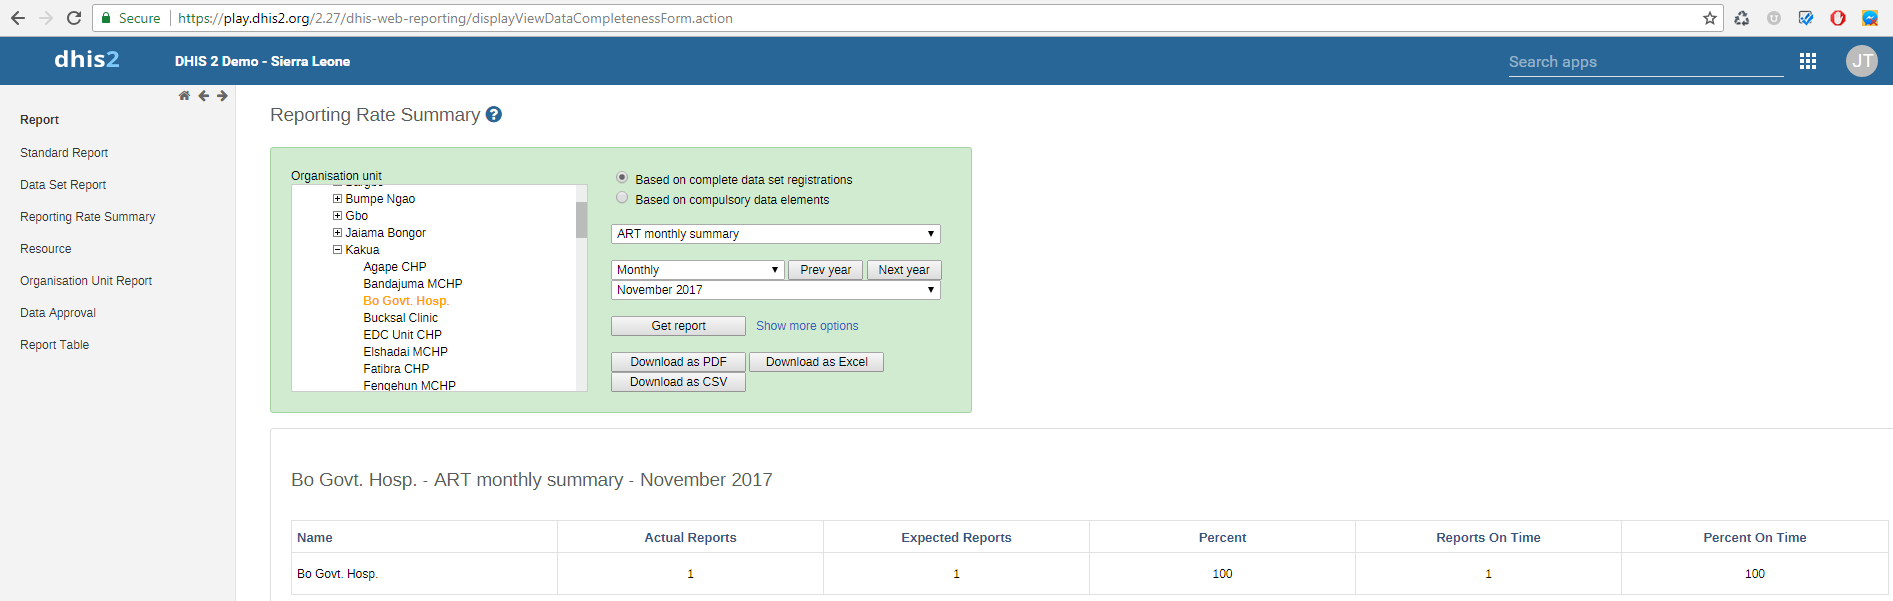Screen dimensions: 1893x601
Task: Click the right arrow in sidebar header
Action: tap(222, 96)
